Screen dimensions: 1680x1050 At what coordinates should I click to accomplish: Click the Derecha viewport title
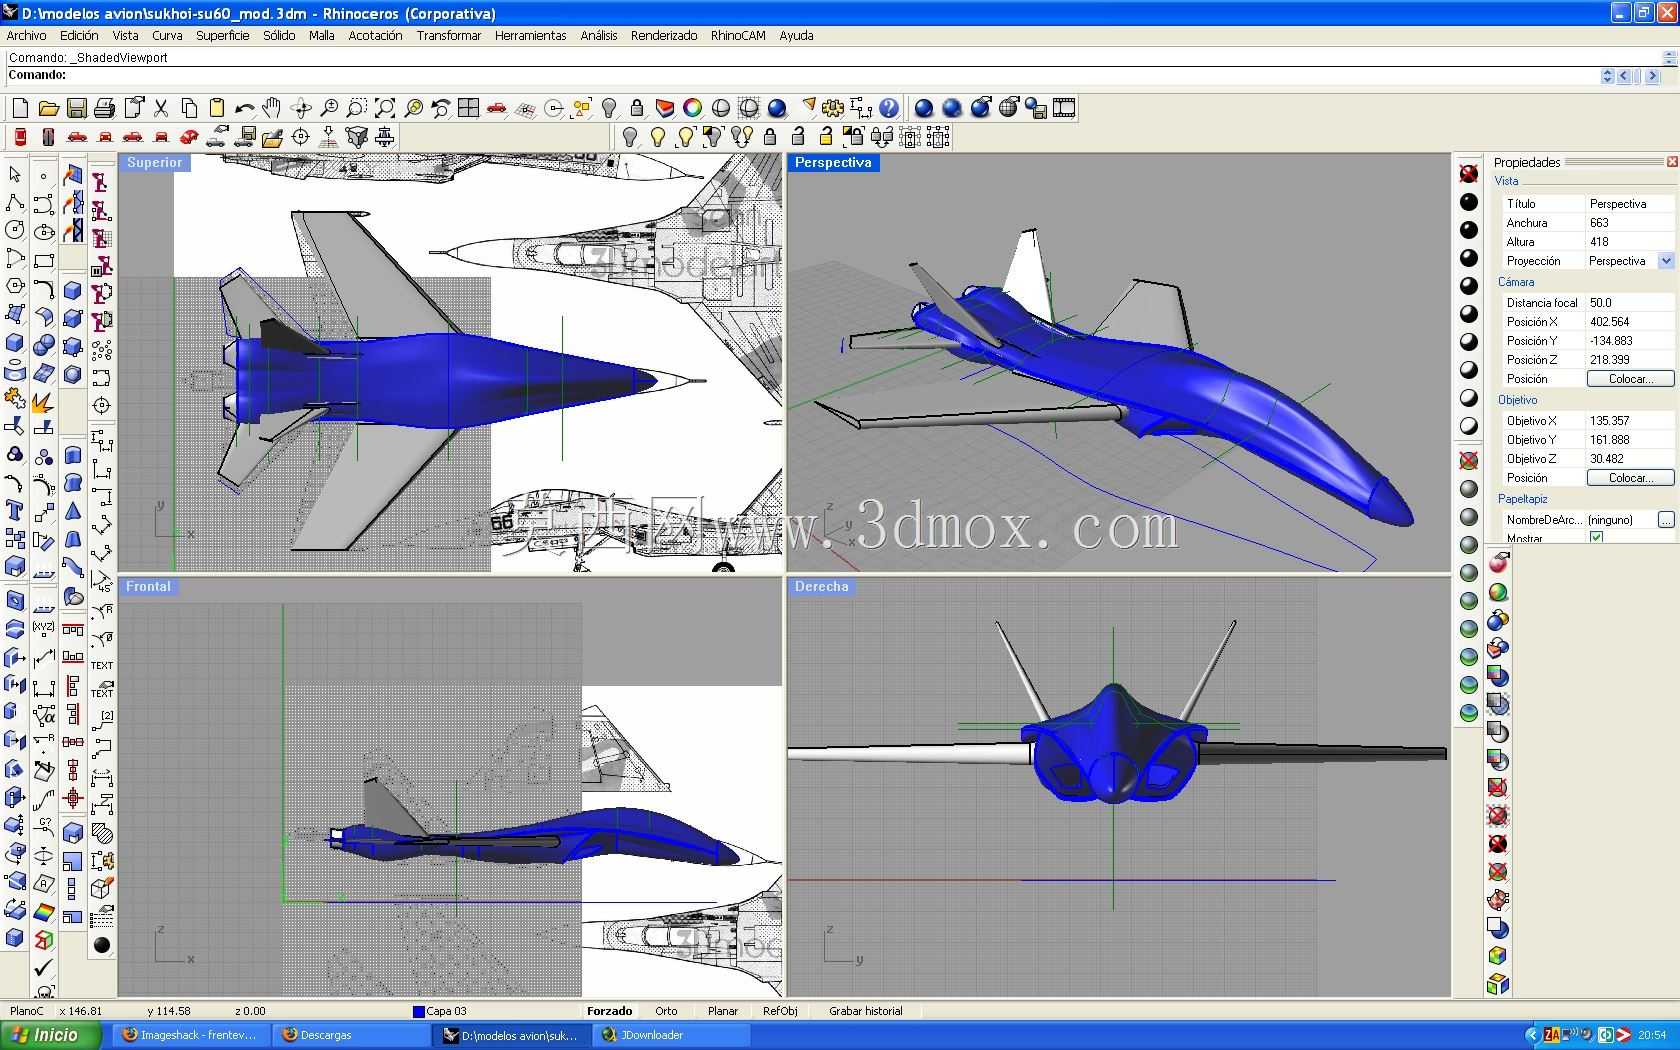click(822, 587)
